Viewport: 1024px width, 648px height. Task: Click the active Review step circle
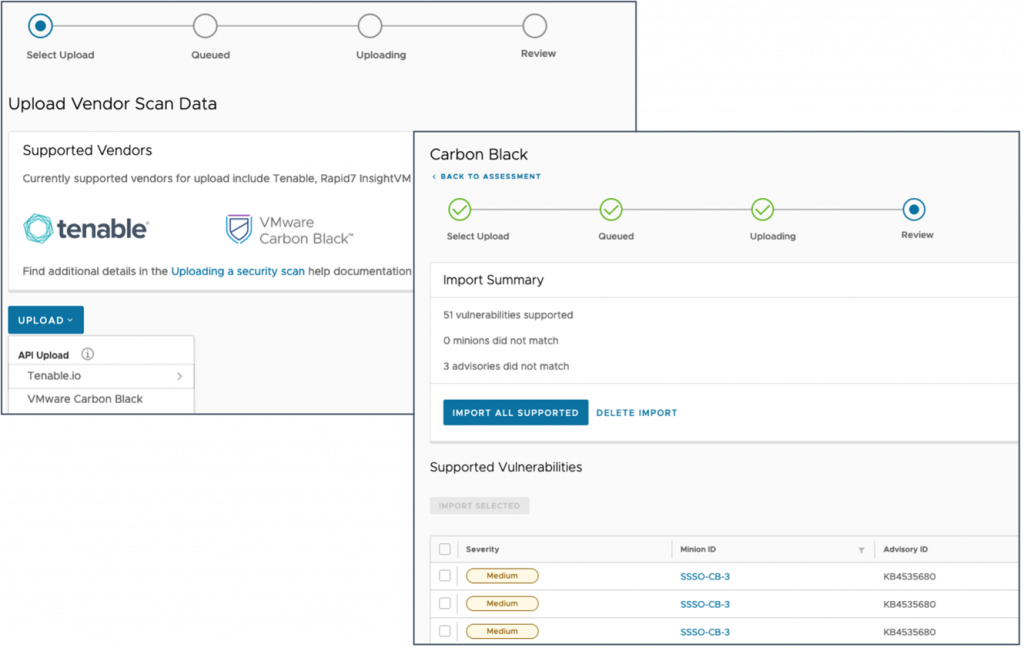pos(914,210)
